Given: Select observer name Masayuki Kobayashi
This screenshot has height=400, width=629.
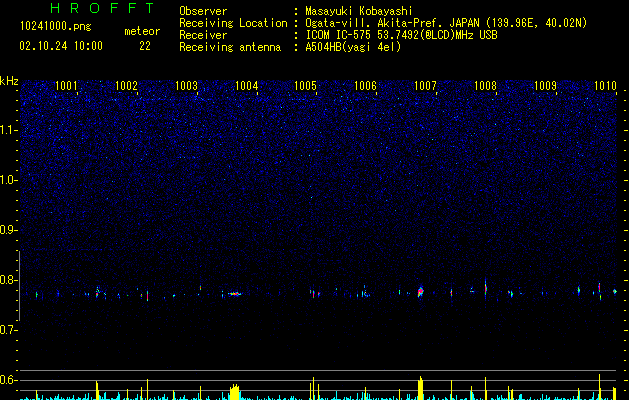Looking at the screenshot, I should coord(359,11).
